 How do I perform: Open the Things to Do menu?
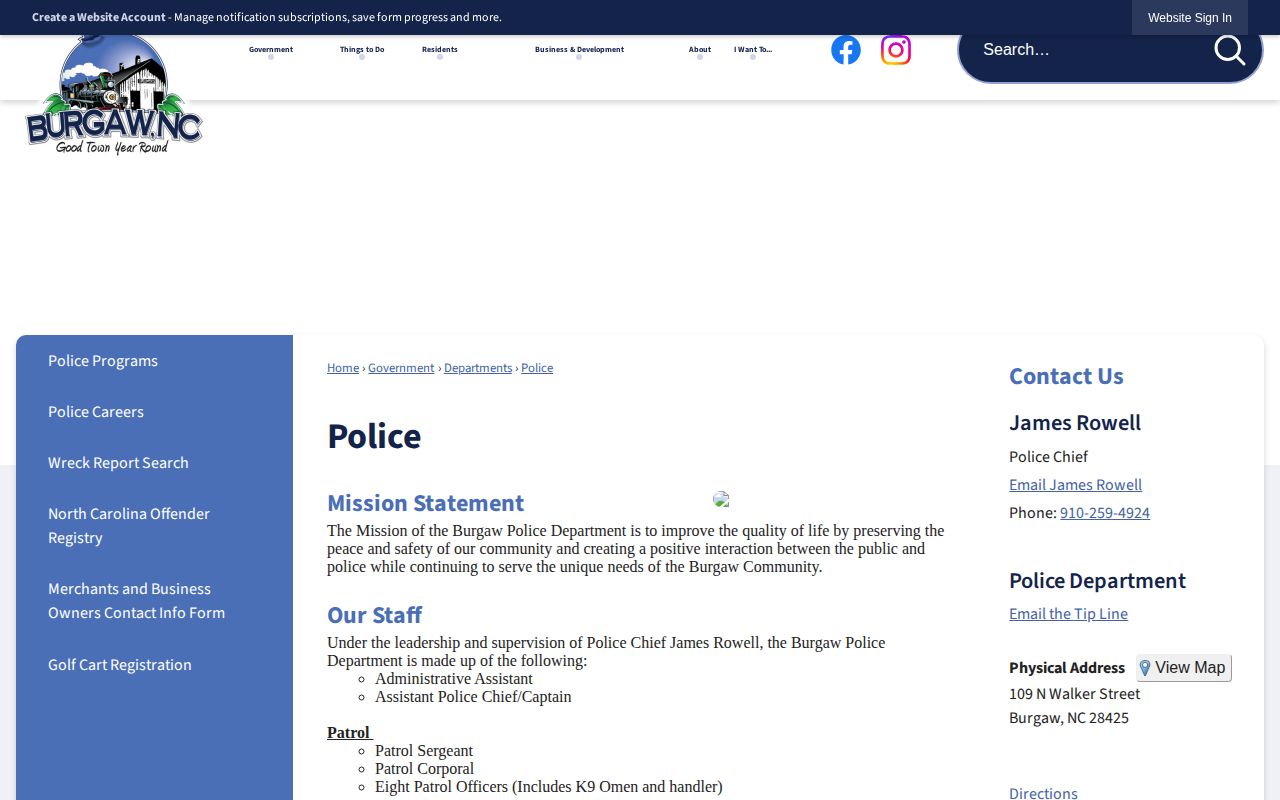point(362,49)
